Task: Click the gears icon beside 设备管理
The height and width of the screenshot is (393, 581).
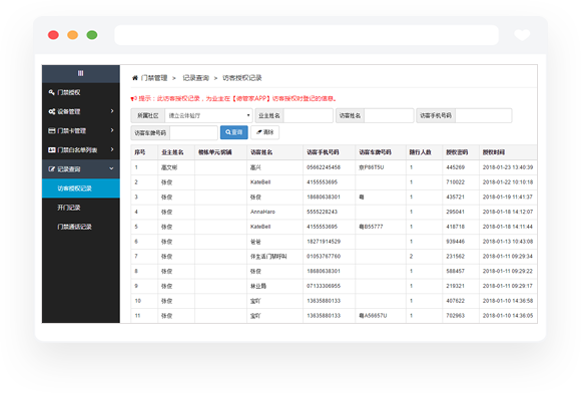Action: pyautogui.click(x=52, y=111)
